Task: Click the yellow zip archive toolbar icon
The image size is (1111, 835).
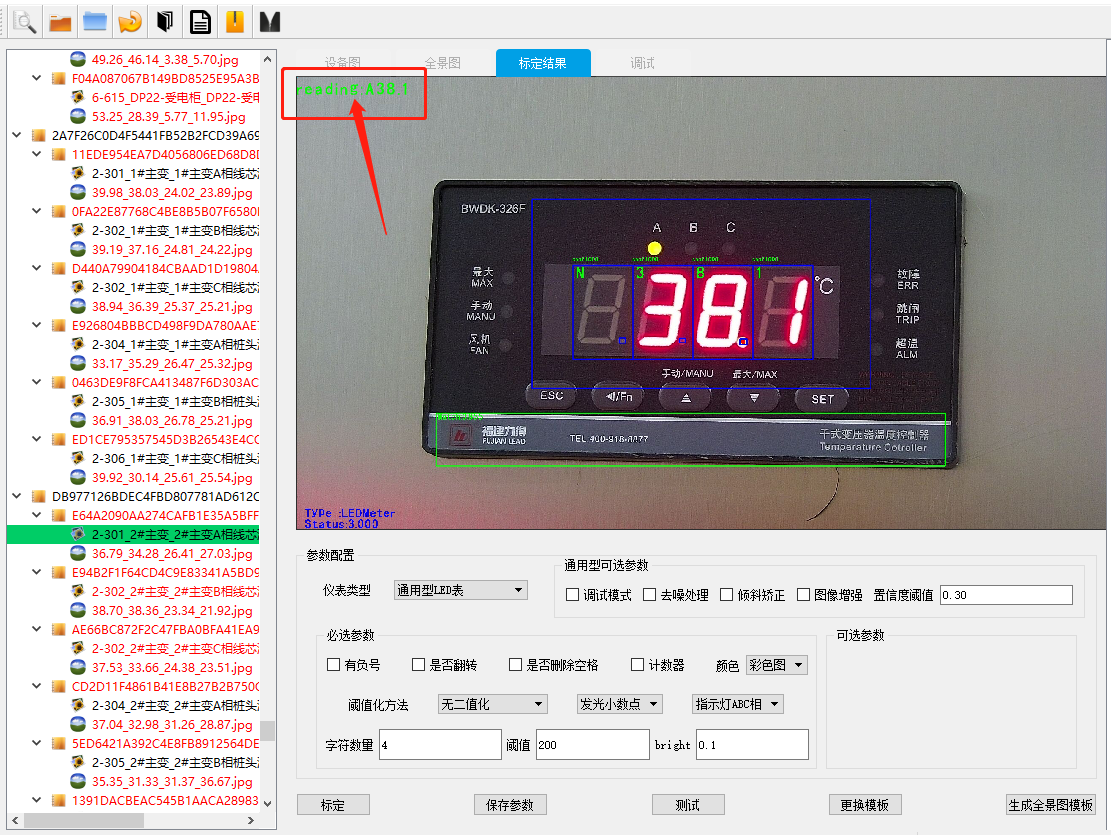Action: tap(235, 22)
